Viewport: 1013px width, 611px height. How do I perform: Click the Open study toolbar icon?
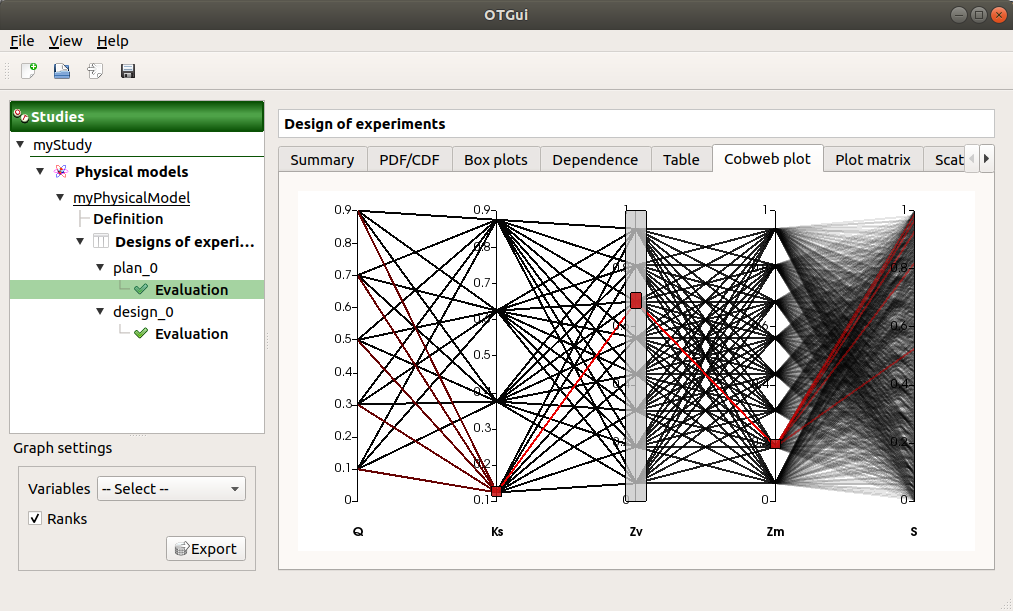(62, 71)
